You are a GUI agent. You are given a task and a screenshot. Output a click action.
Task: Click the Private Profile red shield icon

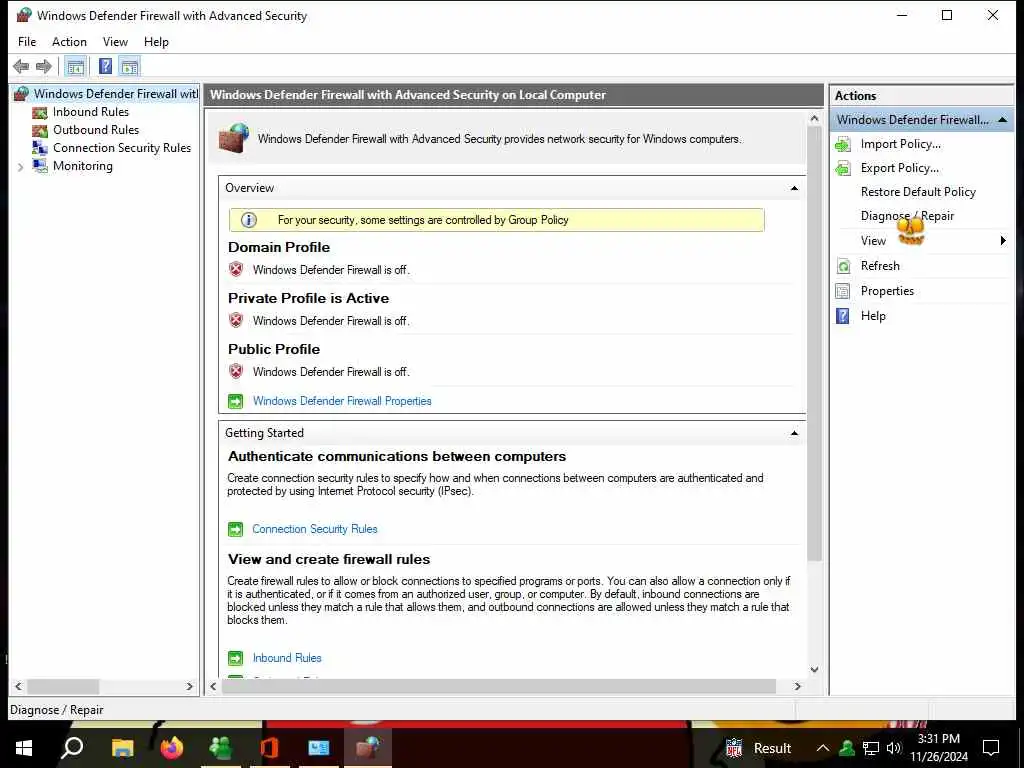pos(236,320)
